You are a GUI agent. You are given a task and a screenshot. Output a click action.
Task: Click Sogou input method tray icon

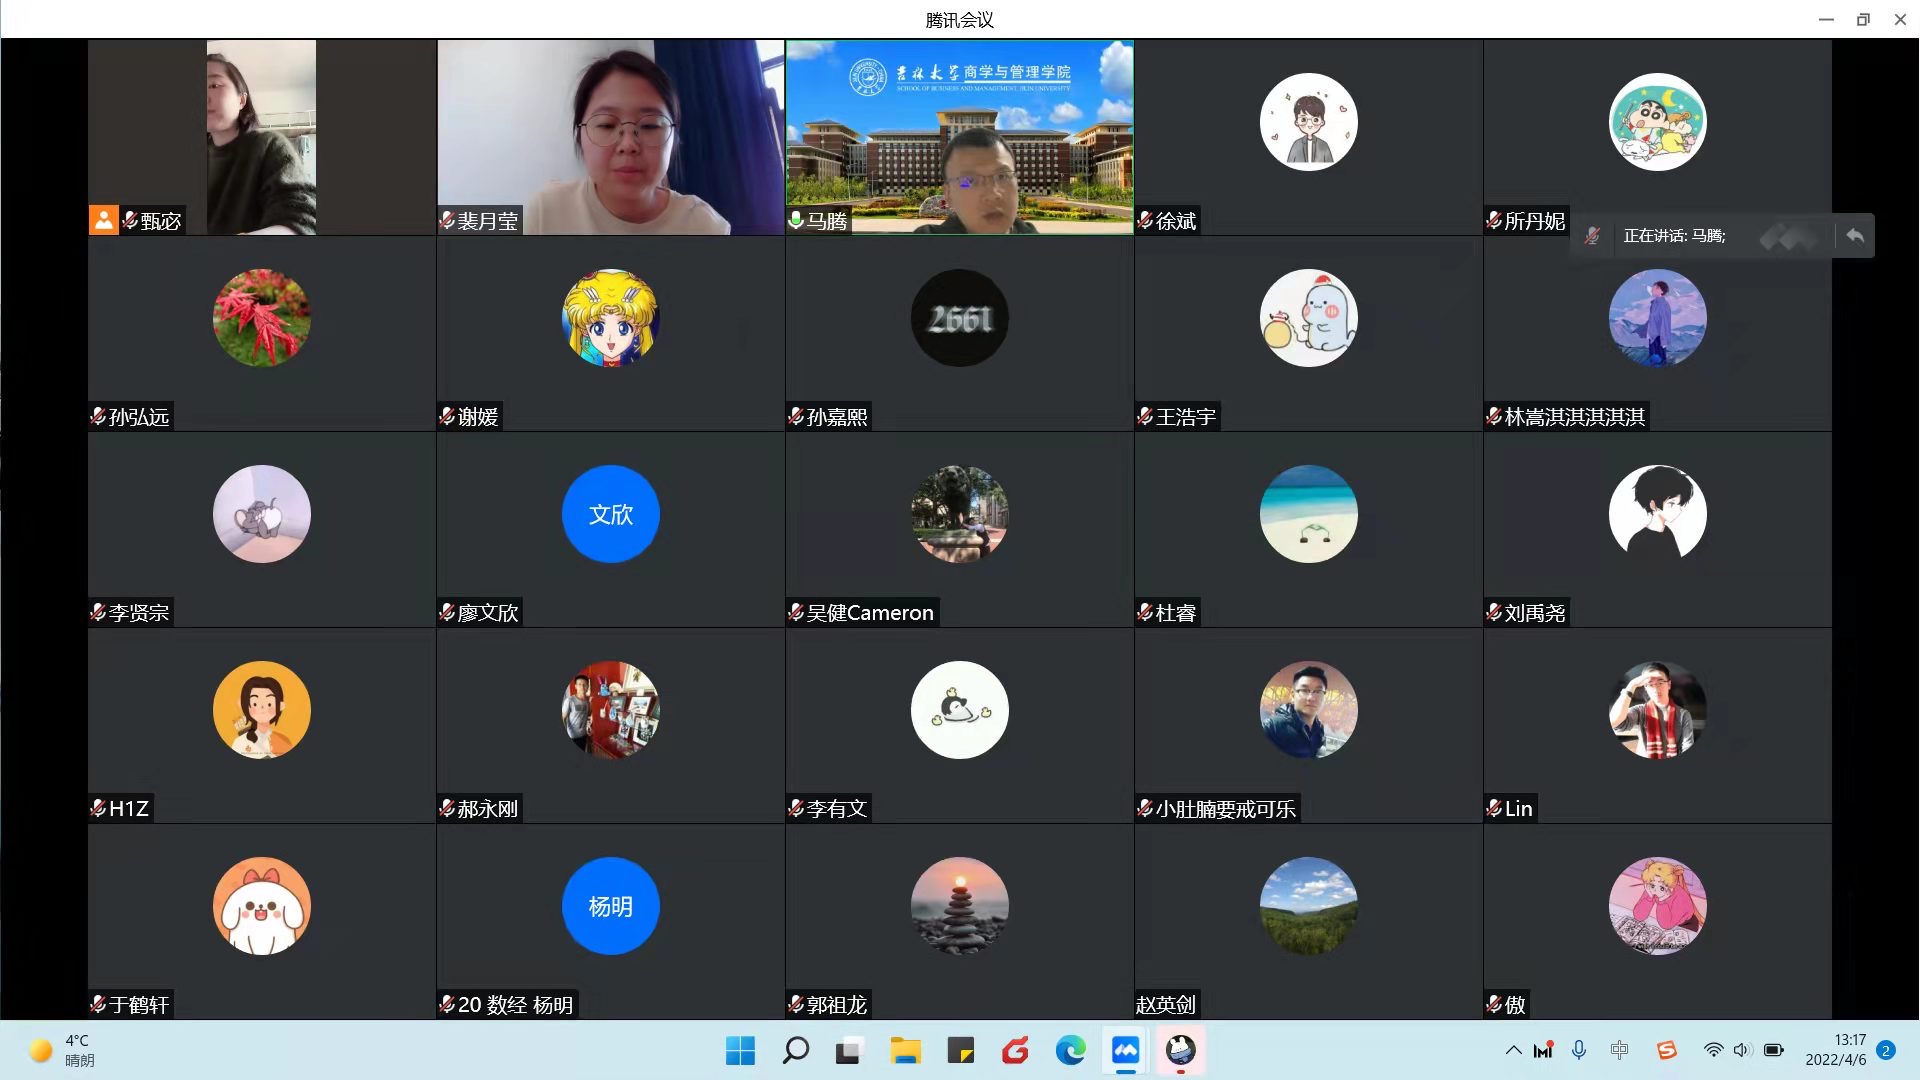(x=1666, y=1050)
